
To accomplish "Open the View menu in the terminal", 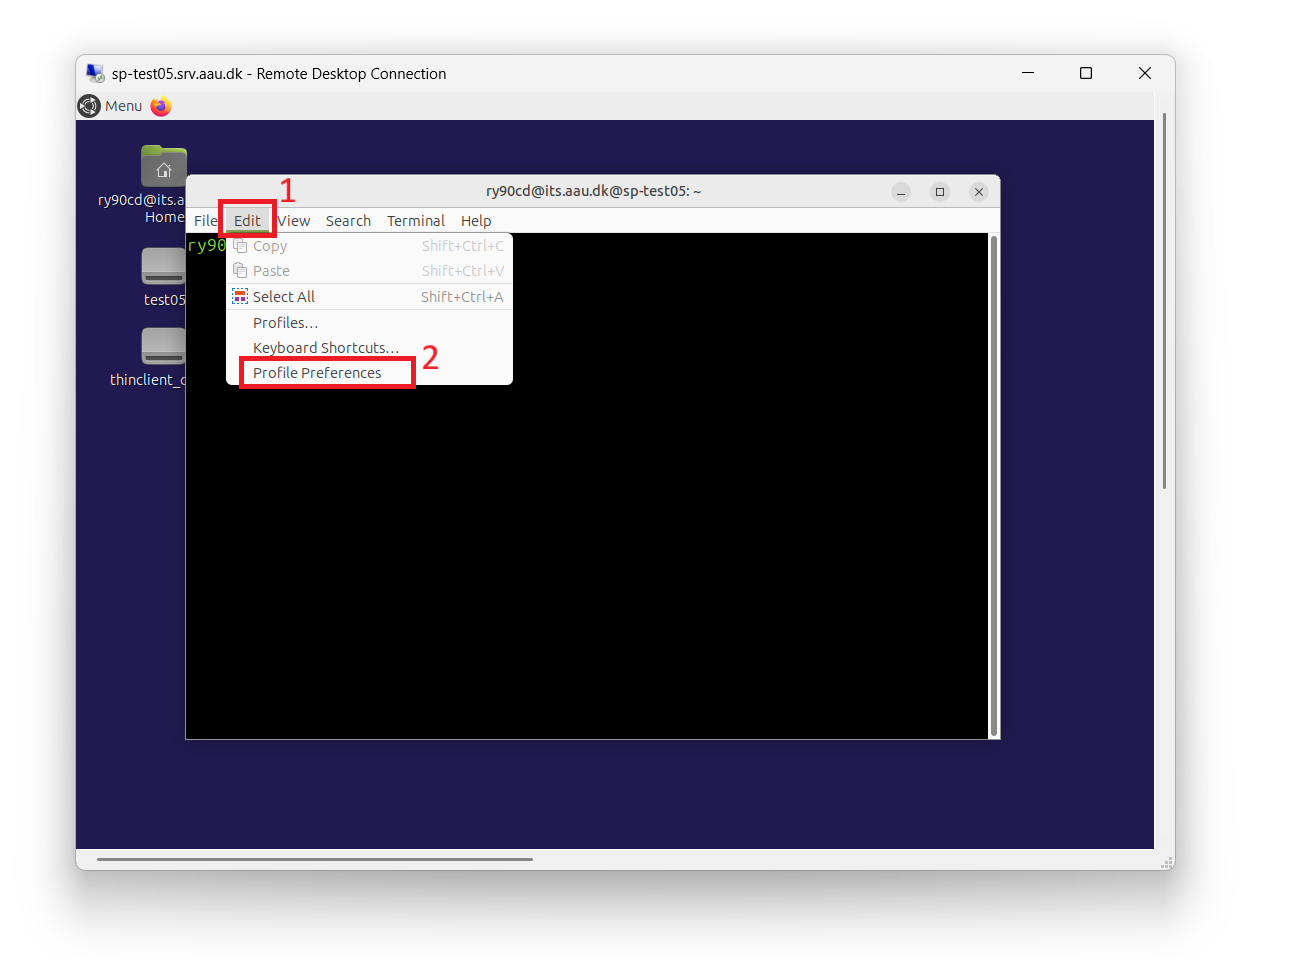I will coord(294,220).
